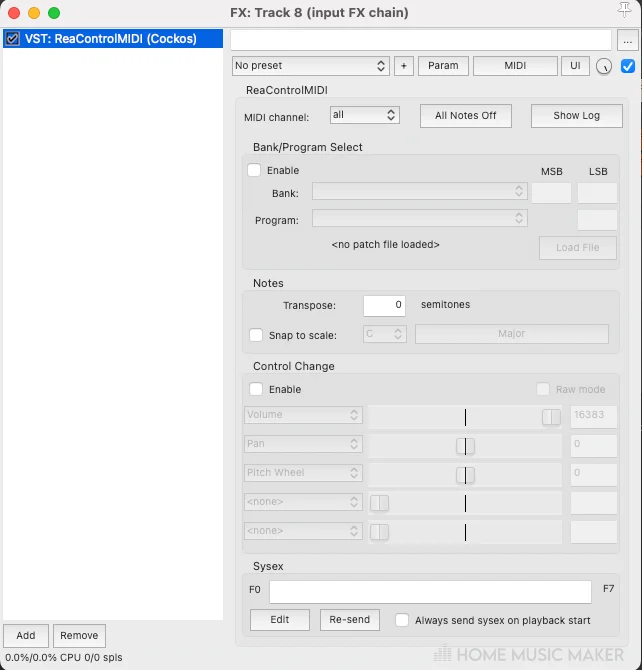Click the <no patch file loaded> text
This screenshot has width=642, height=670.
(386, 244)
